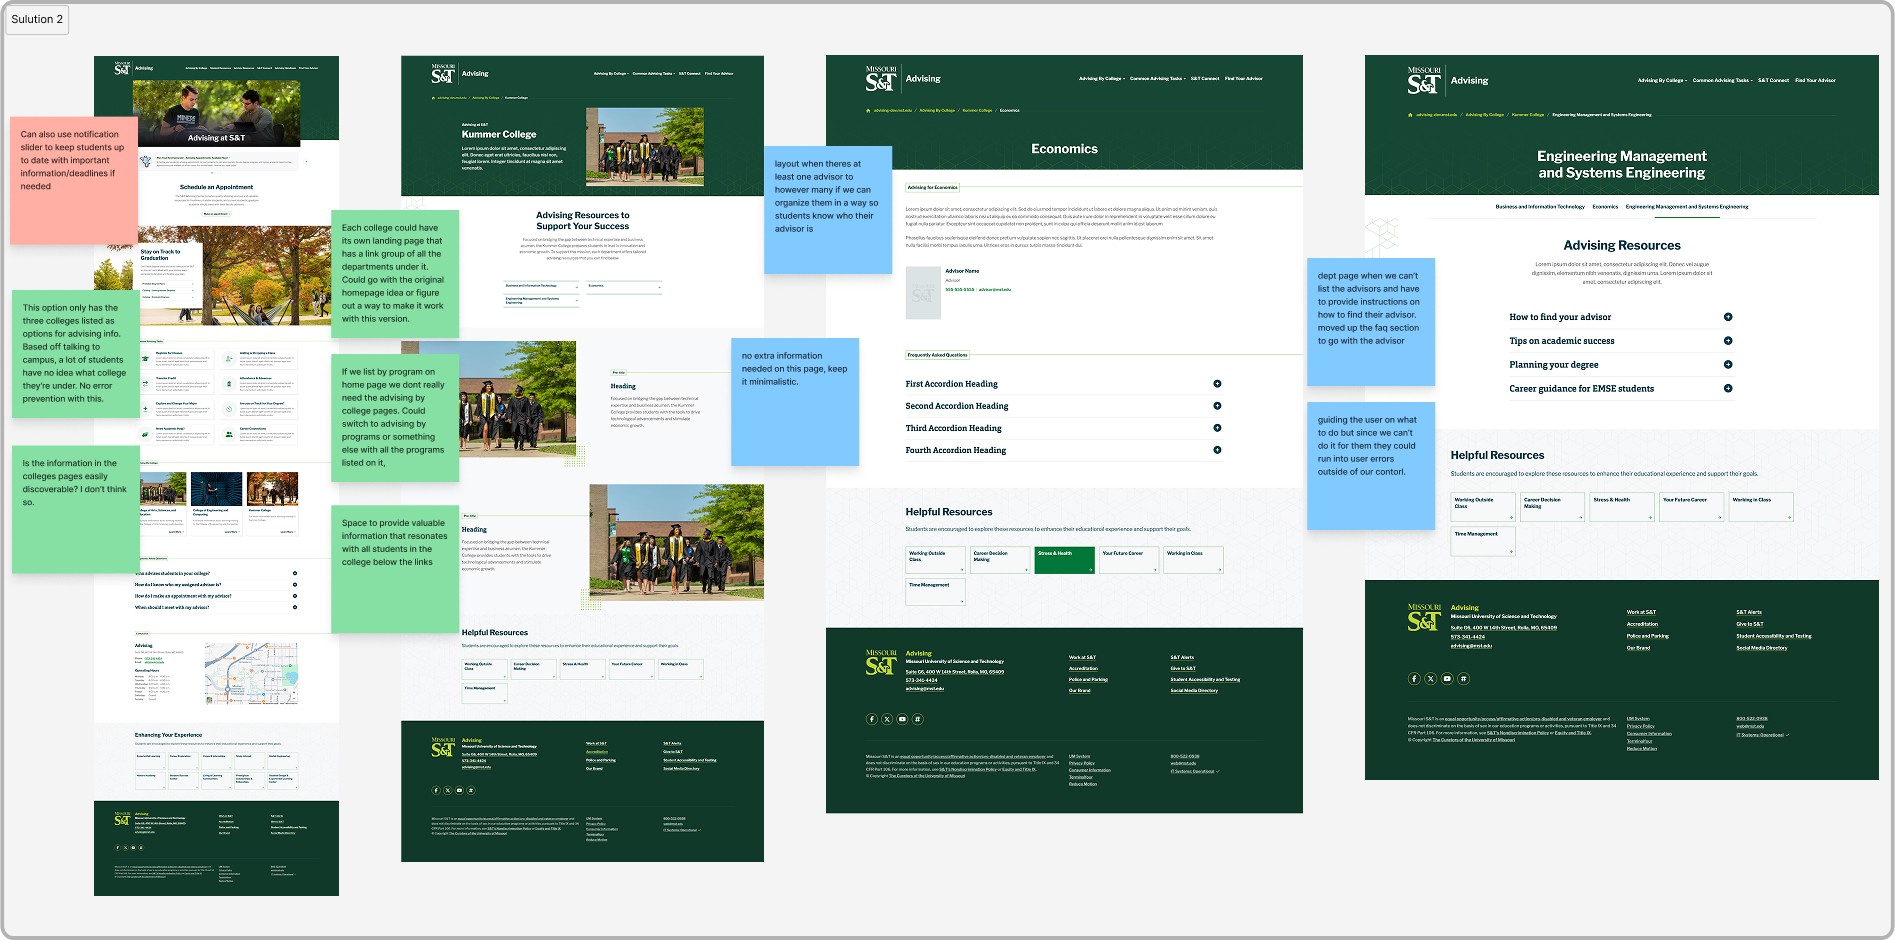Viewport: 1895px width, 940px height.
Task: Click the home icon in the Economics breadcrumb trail
Action: click(868, 110)
